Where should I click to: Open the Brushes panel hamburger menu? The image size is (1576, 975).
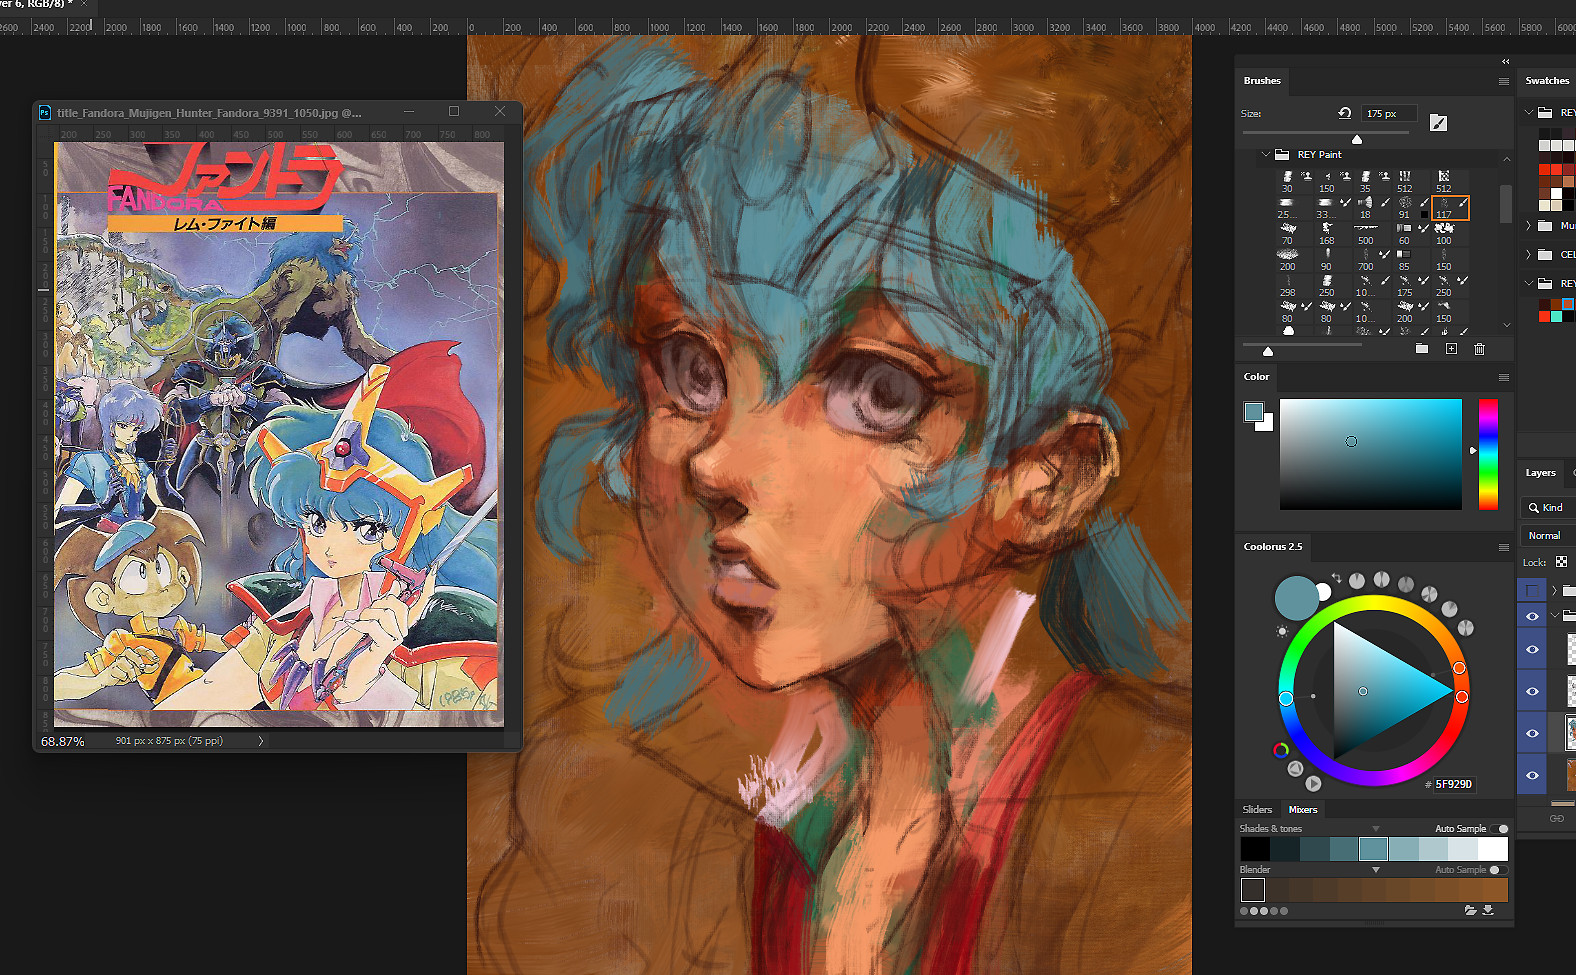[1503, 81]
